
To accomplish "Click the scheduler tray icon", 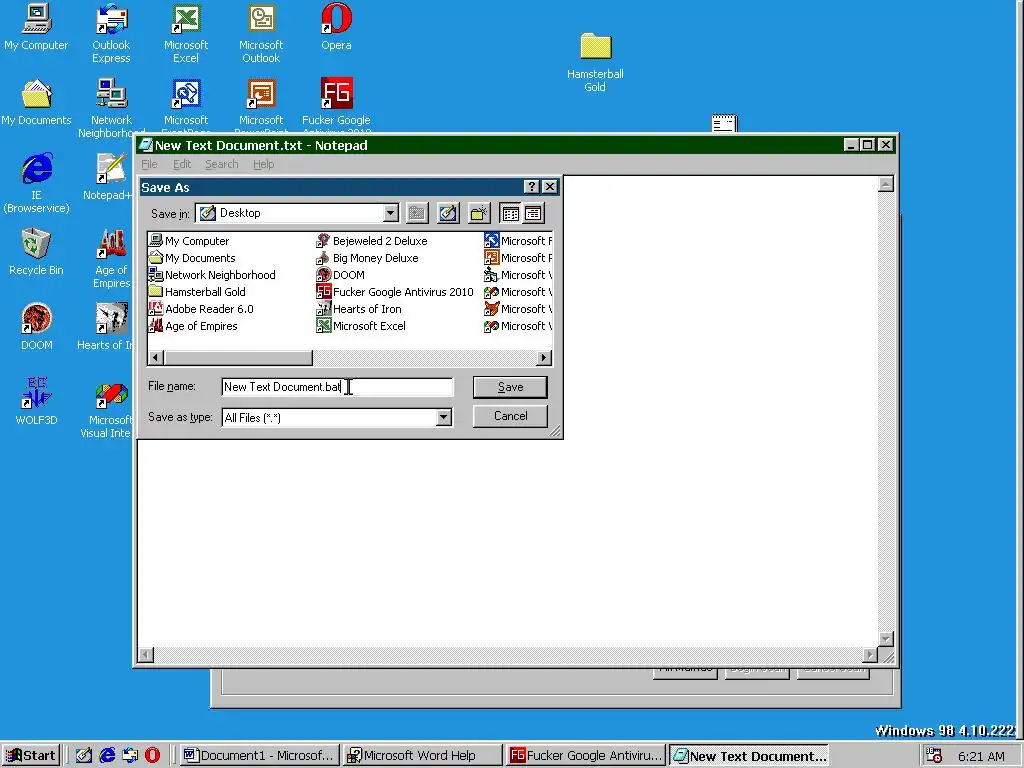I will (934, 756).
